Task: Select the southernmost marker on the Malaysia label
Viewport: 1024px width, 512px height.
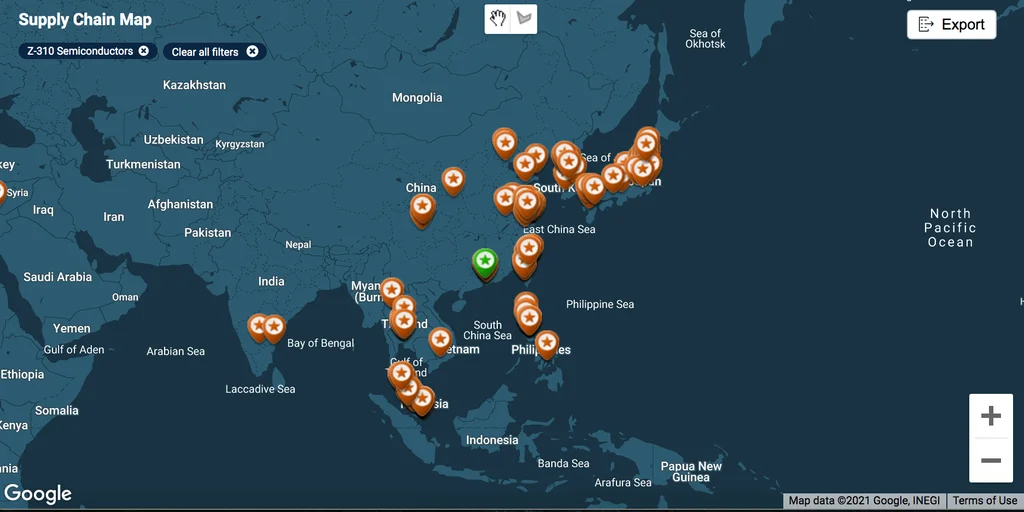Action: click(x=423, y=400)
